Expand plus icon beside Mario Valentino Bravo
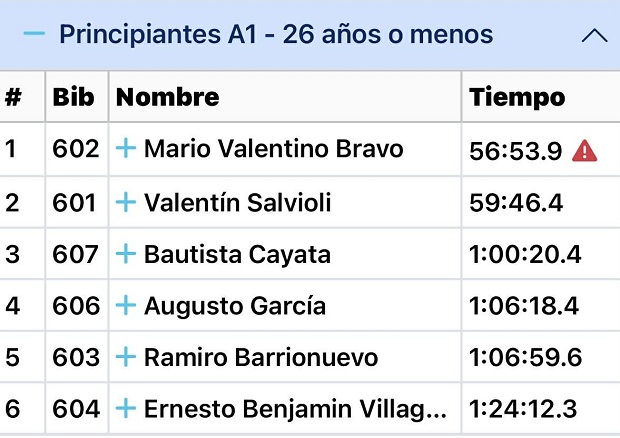Screen dimensions: 620x438 coord(125,150)
